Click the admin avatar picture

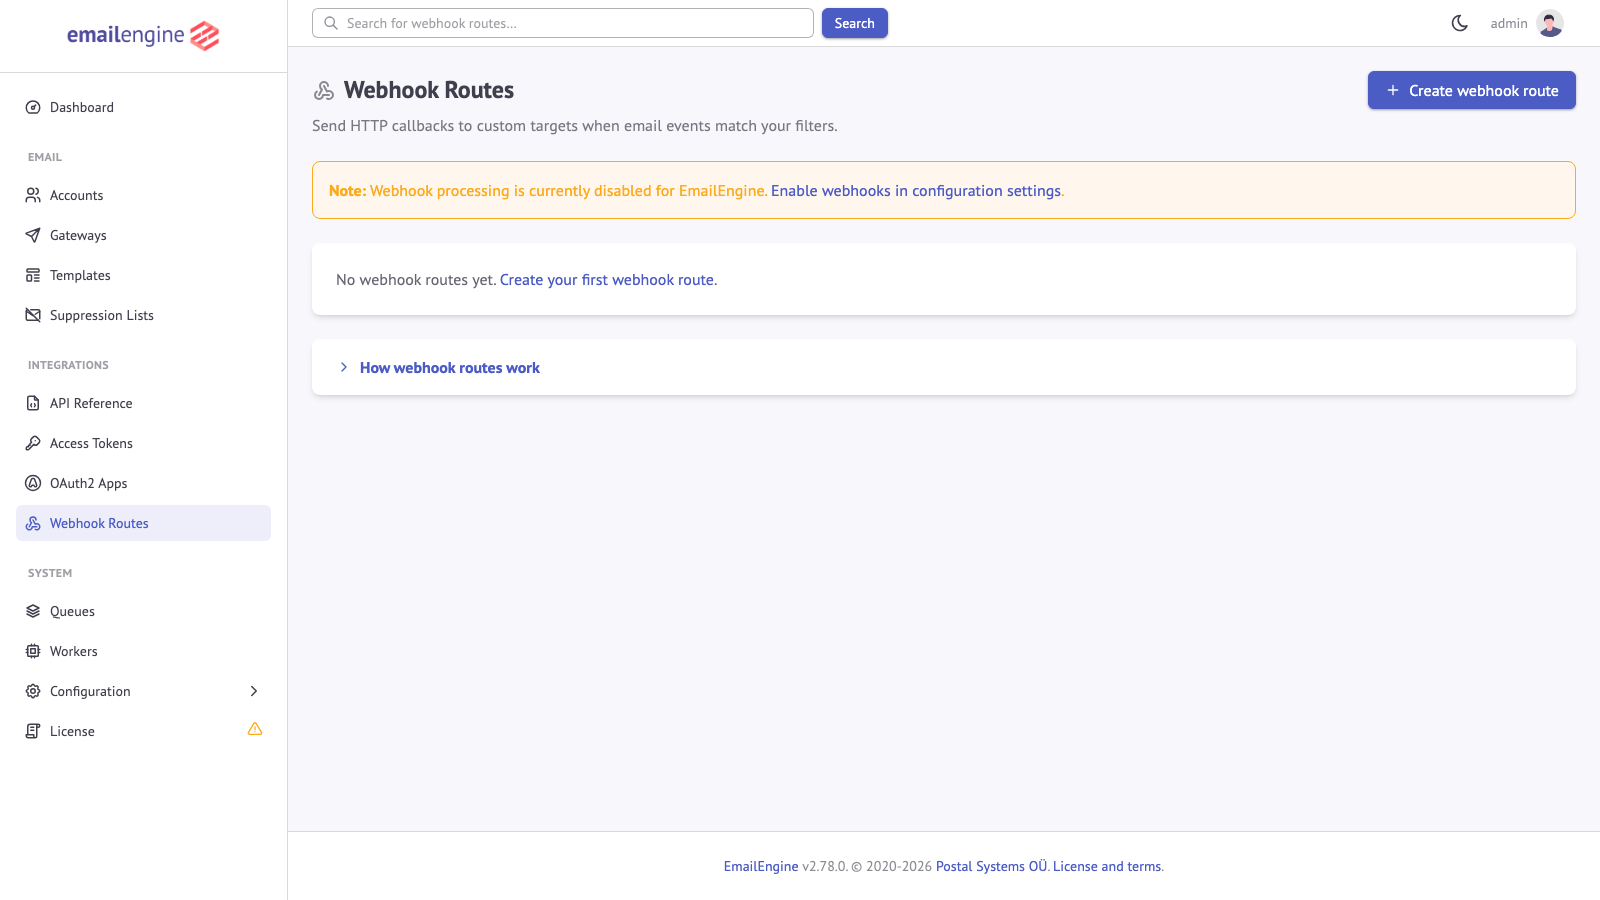pyautogui.click(x=1550, y=23)
